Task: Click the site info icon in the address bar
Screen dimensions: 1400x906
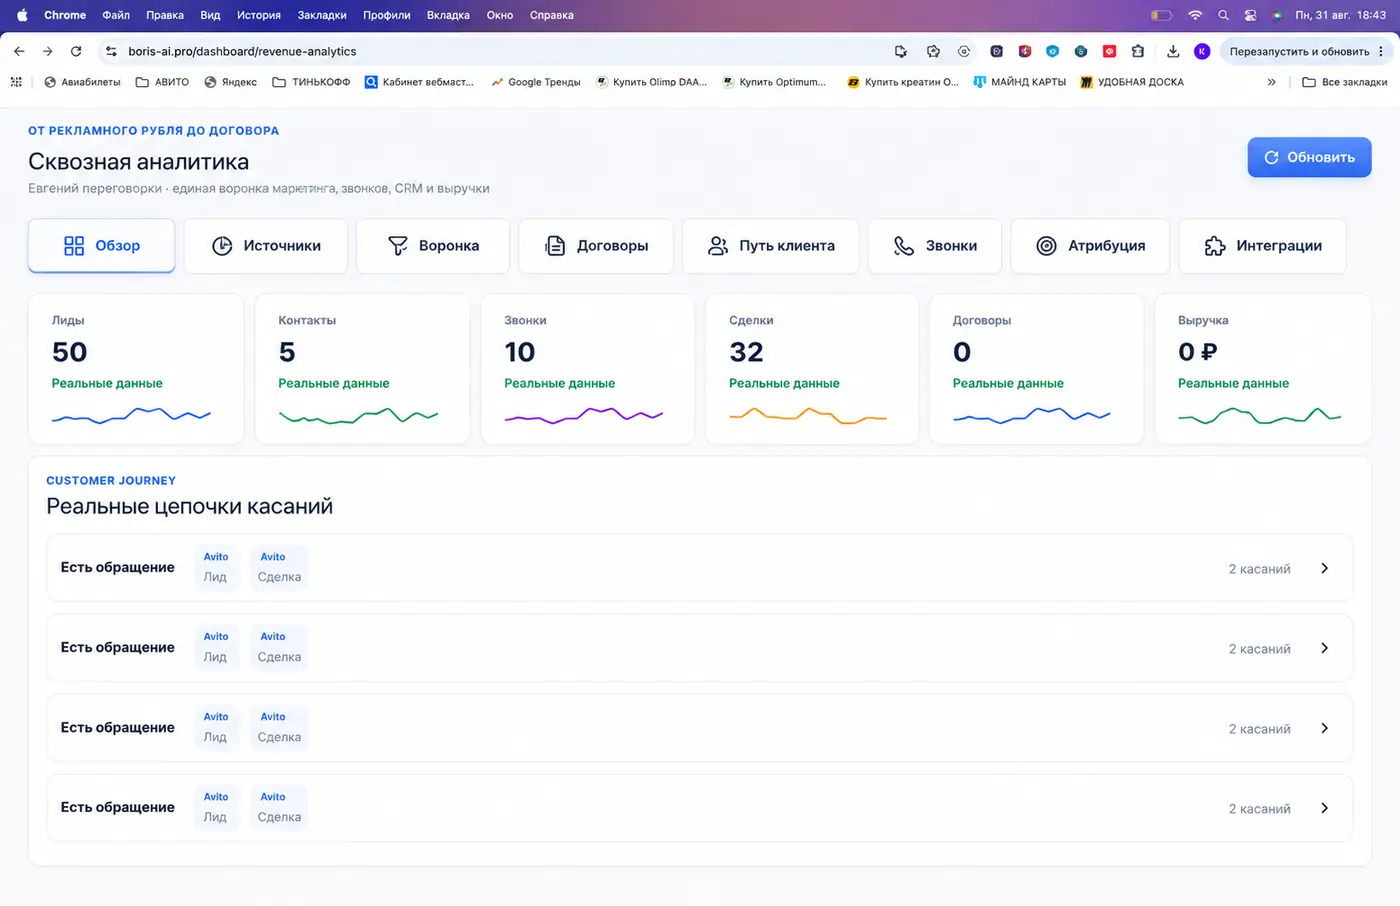Action: (111, 51)
